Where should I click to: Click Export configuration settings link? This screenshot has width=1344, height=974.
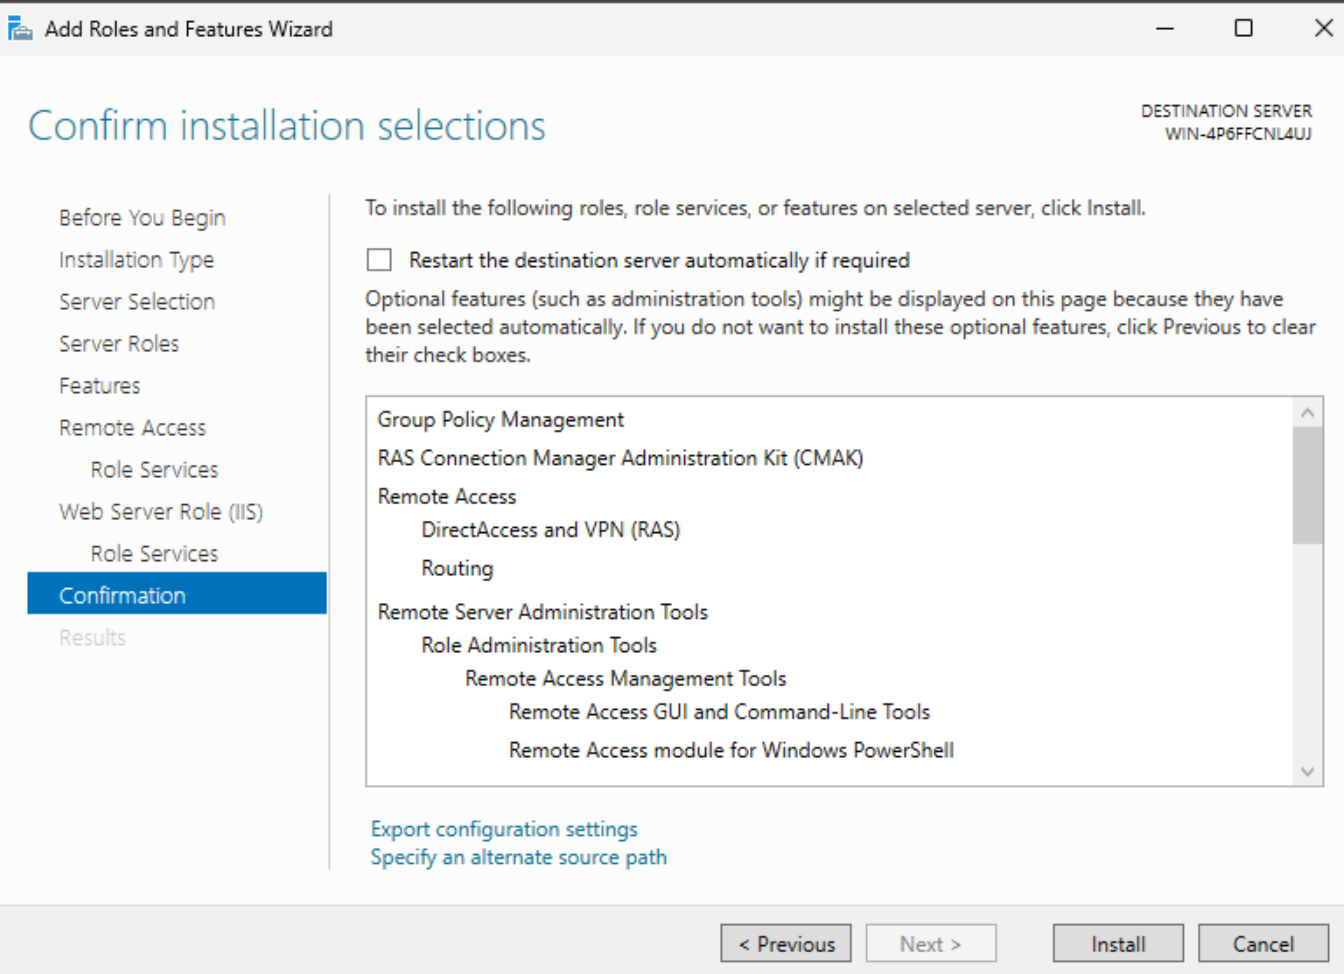(x=504, y=829)
